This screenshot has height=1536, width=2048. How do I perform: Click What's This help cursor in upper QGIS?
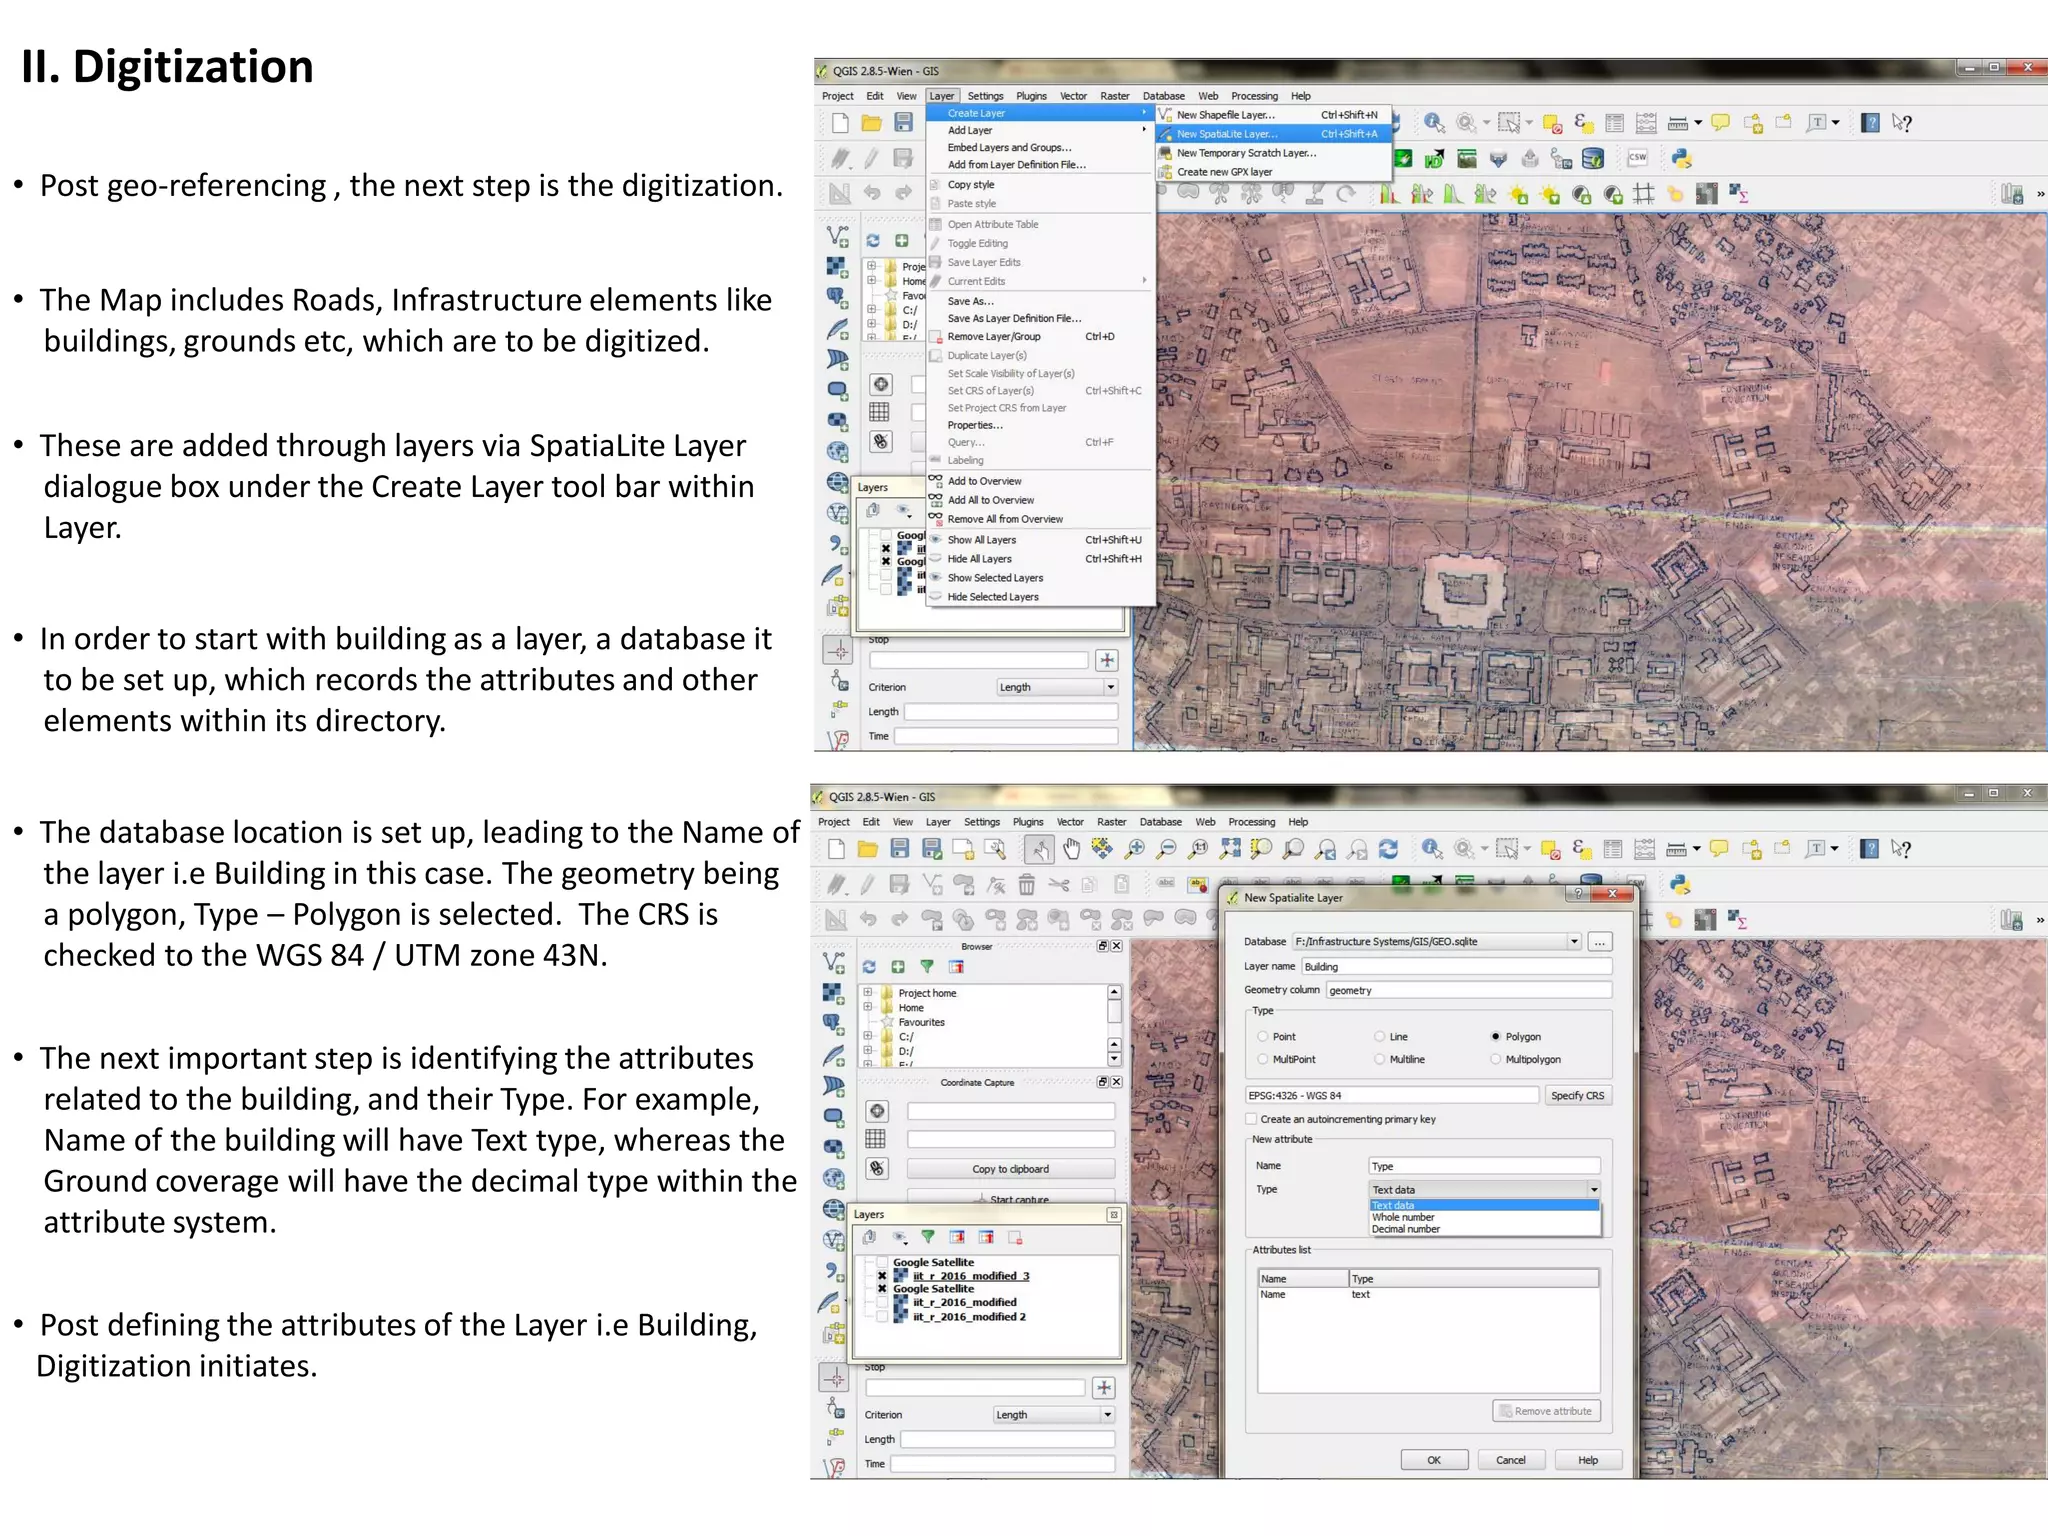coord(1902,123)
